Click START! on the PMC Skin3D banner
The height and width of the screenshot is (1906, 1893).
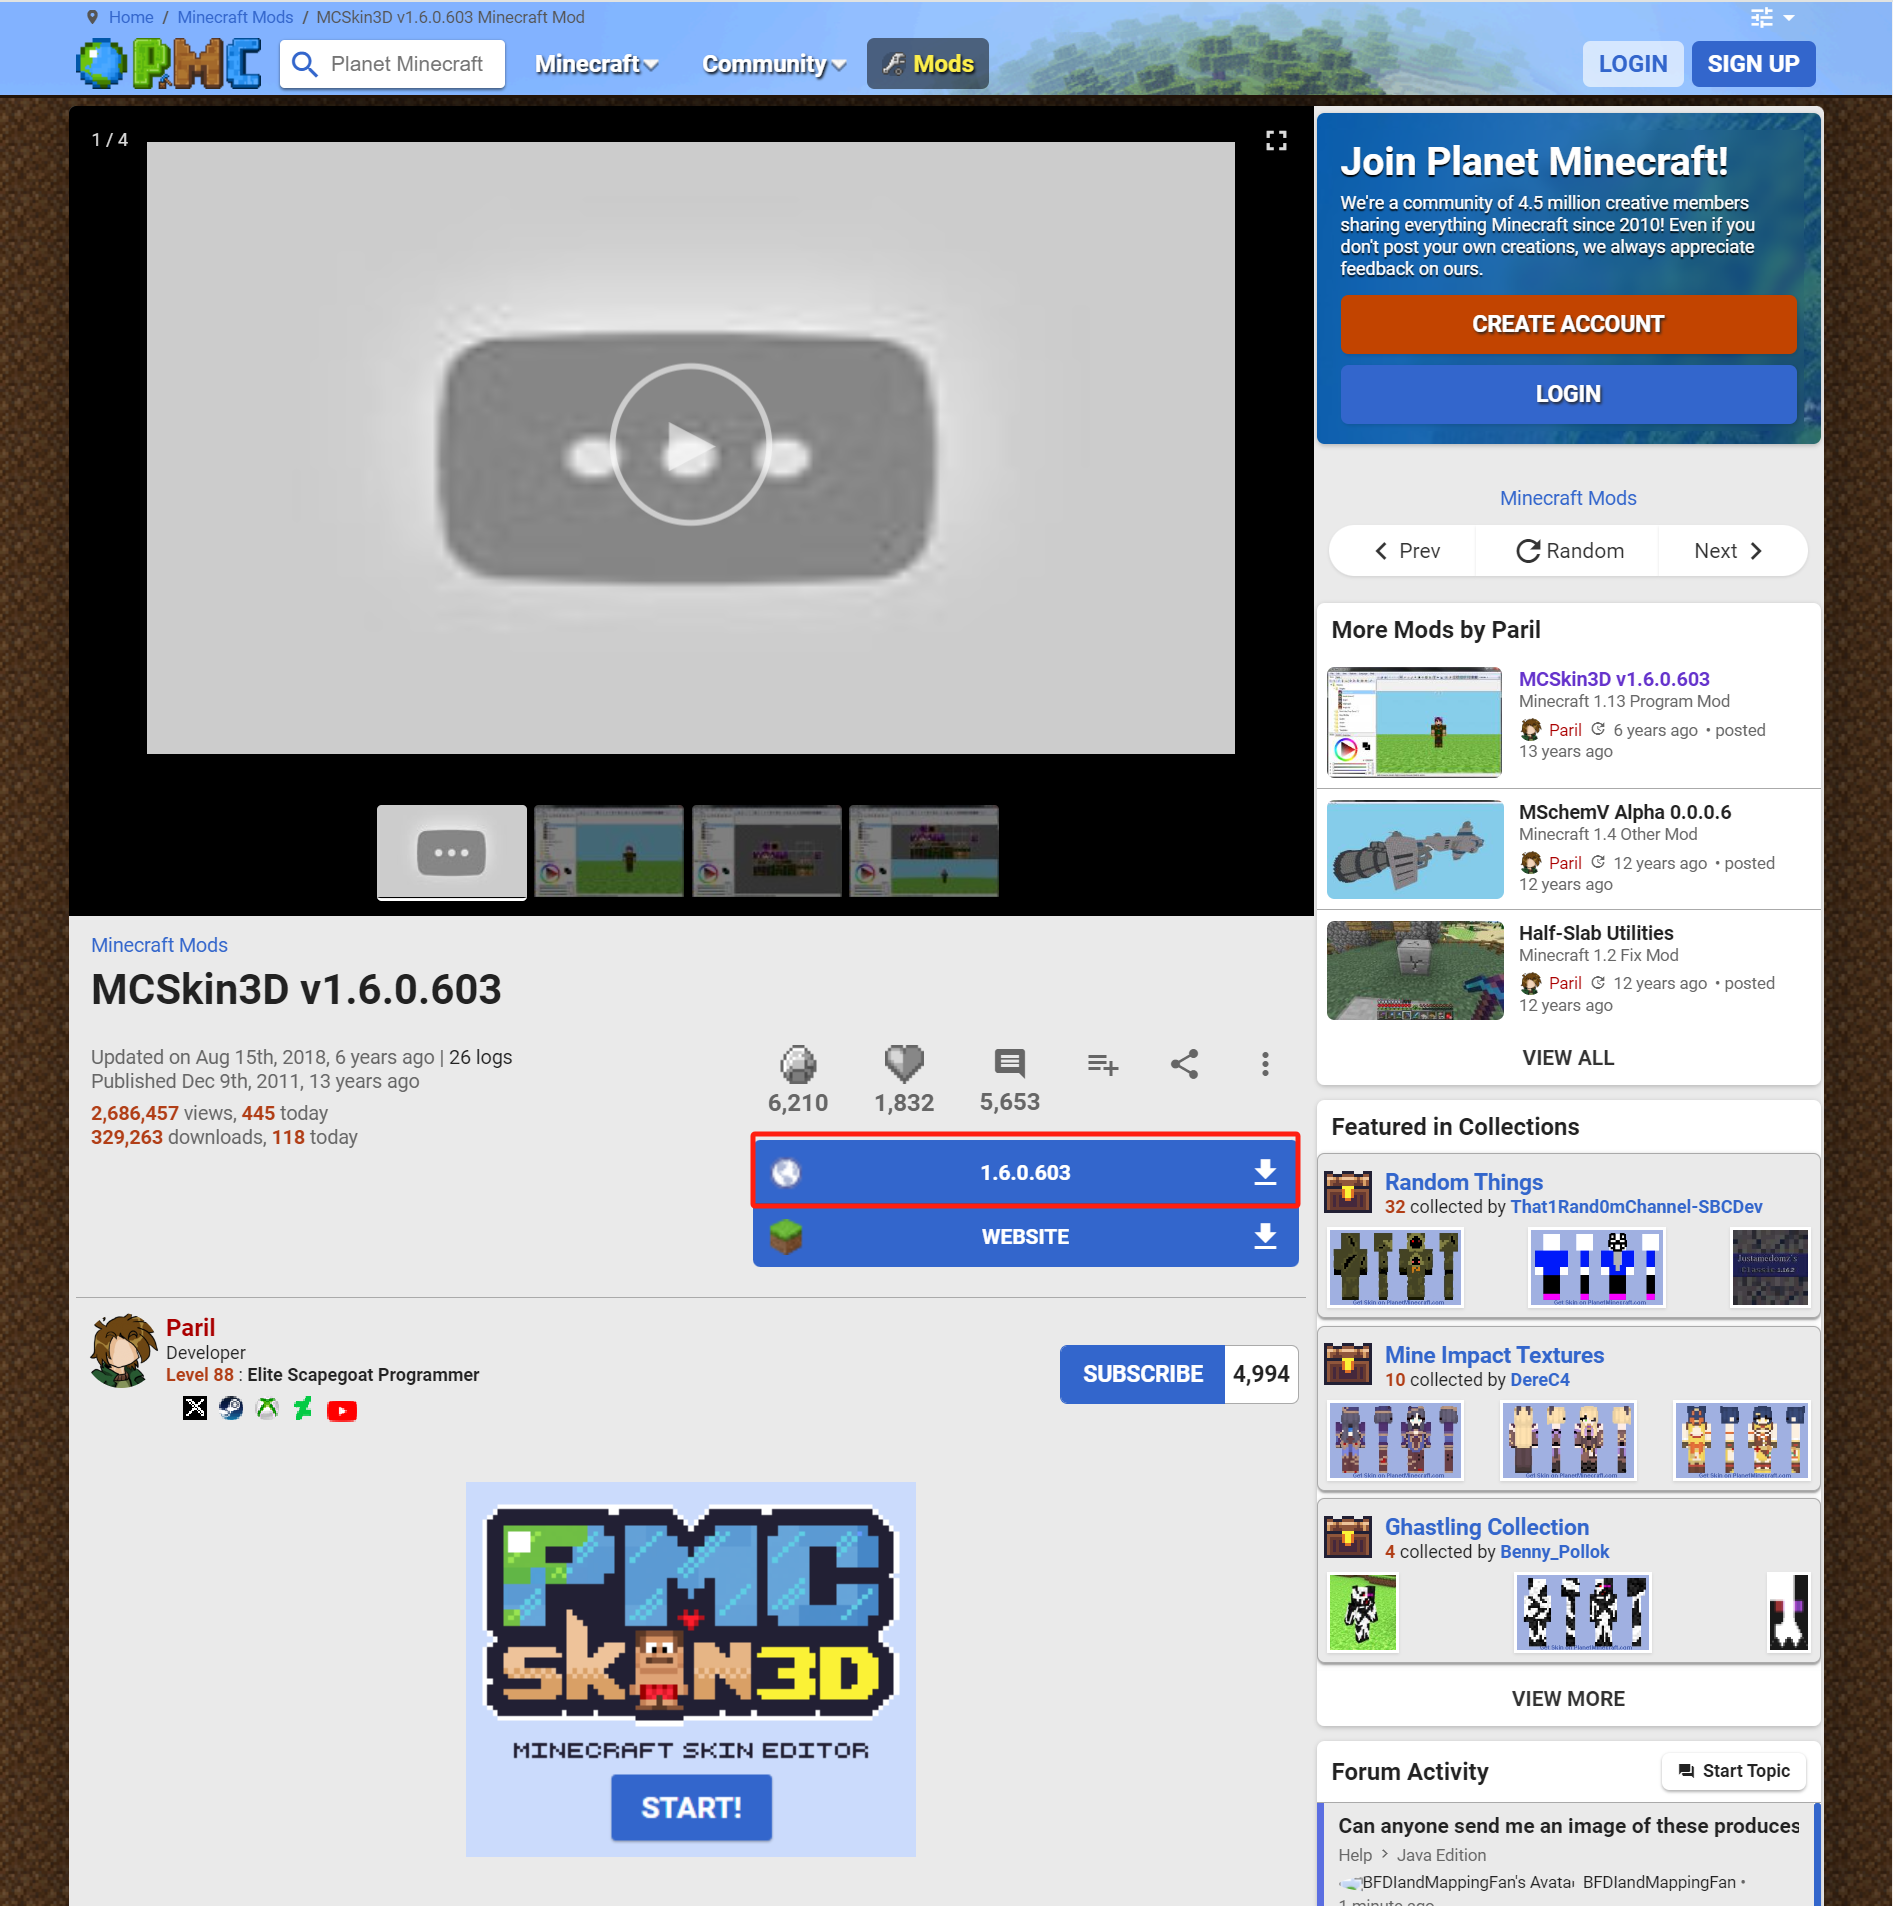691,1807
